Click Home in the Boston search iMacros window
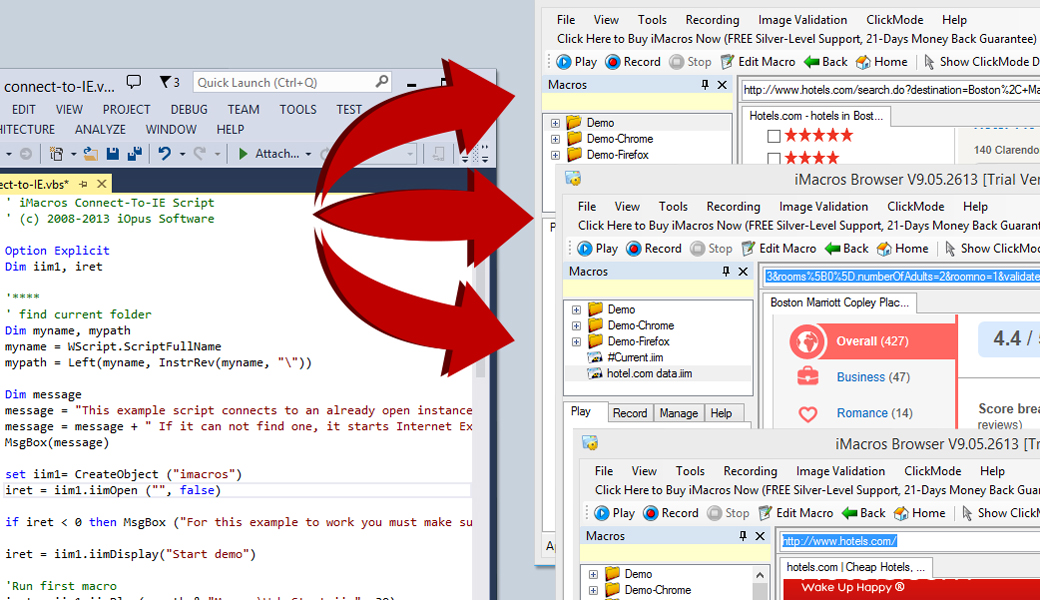This screenshot has width=1040, height=600. coord(881,62)
